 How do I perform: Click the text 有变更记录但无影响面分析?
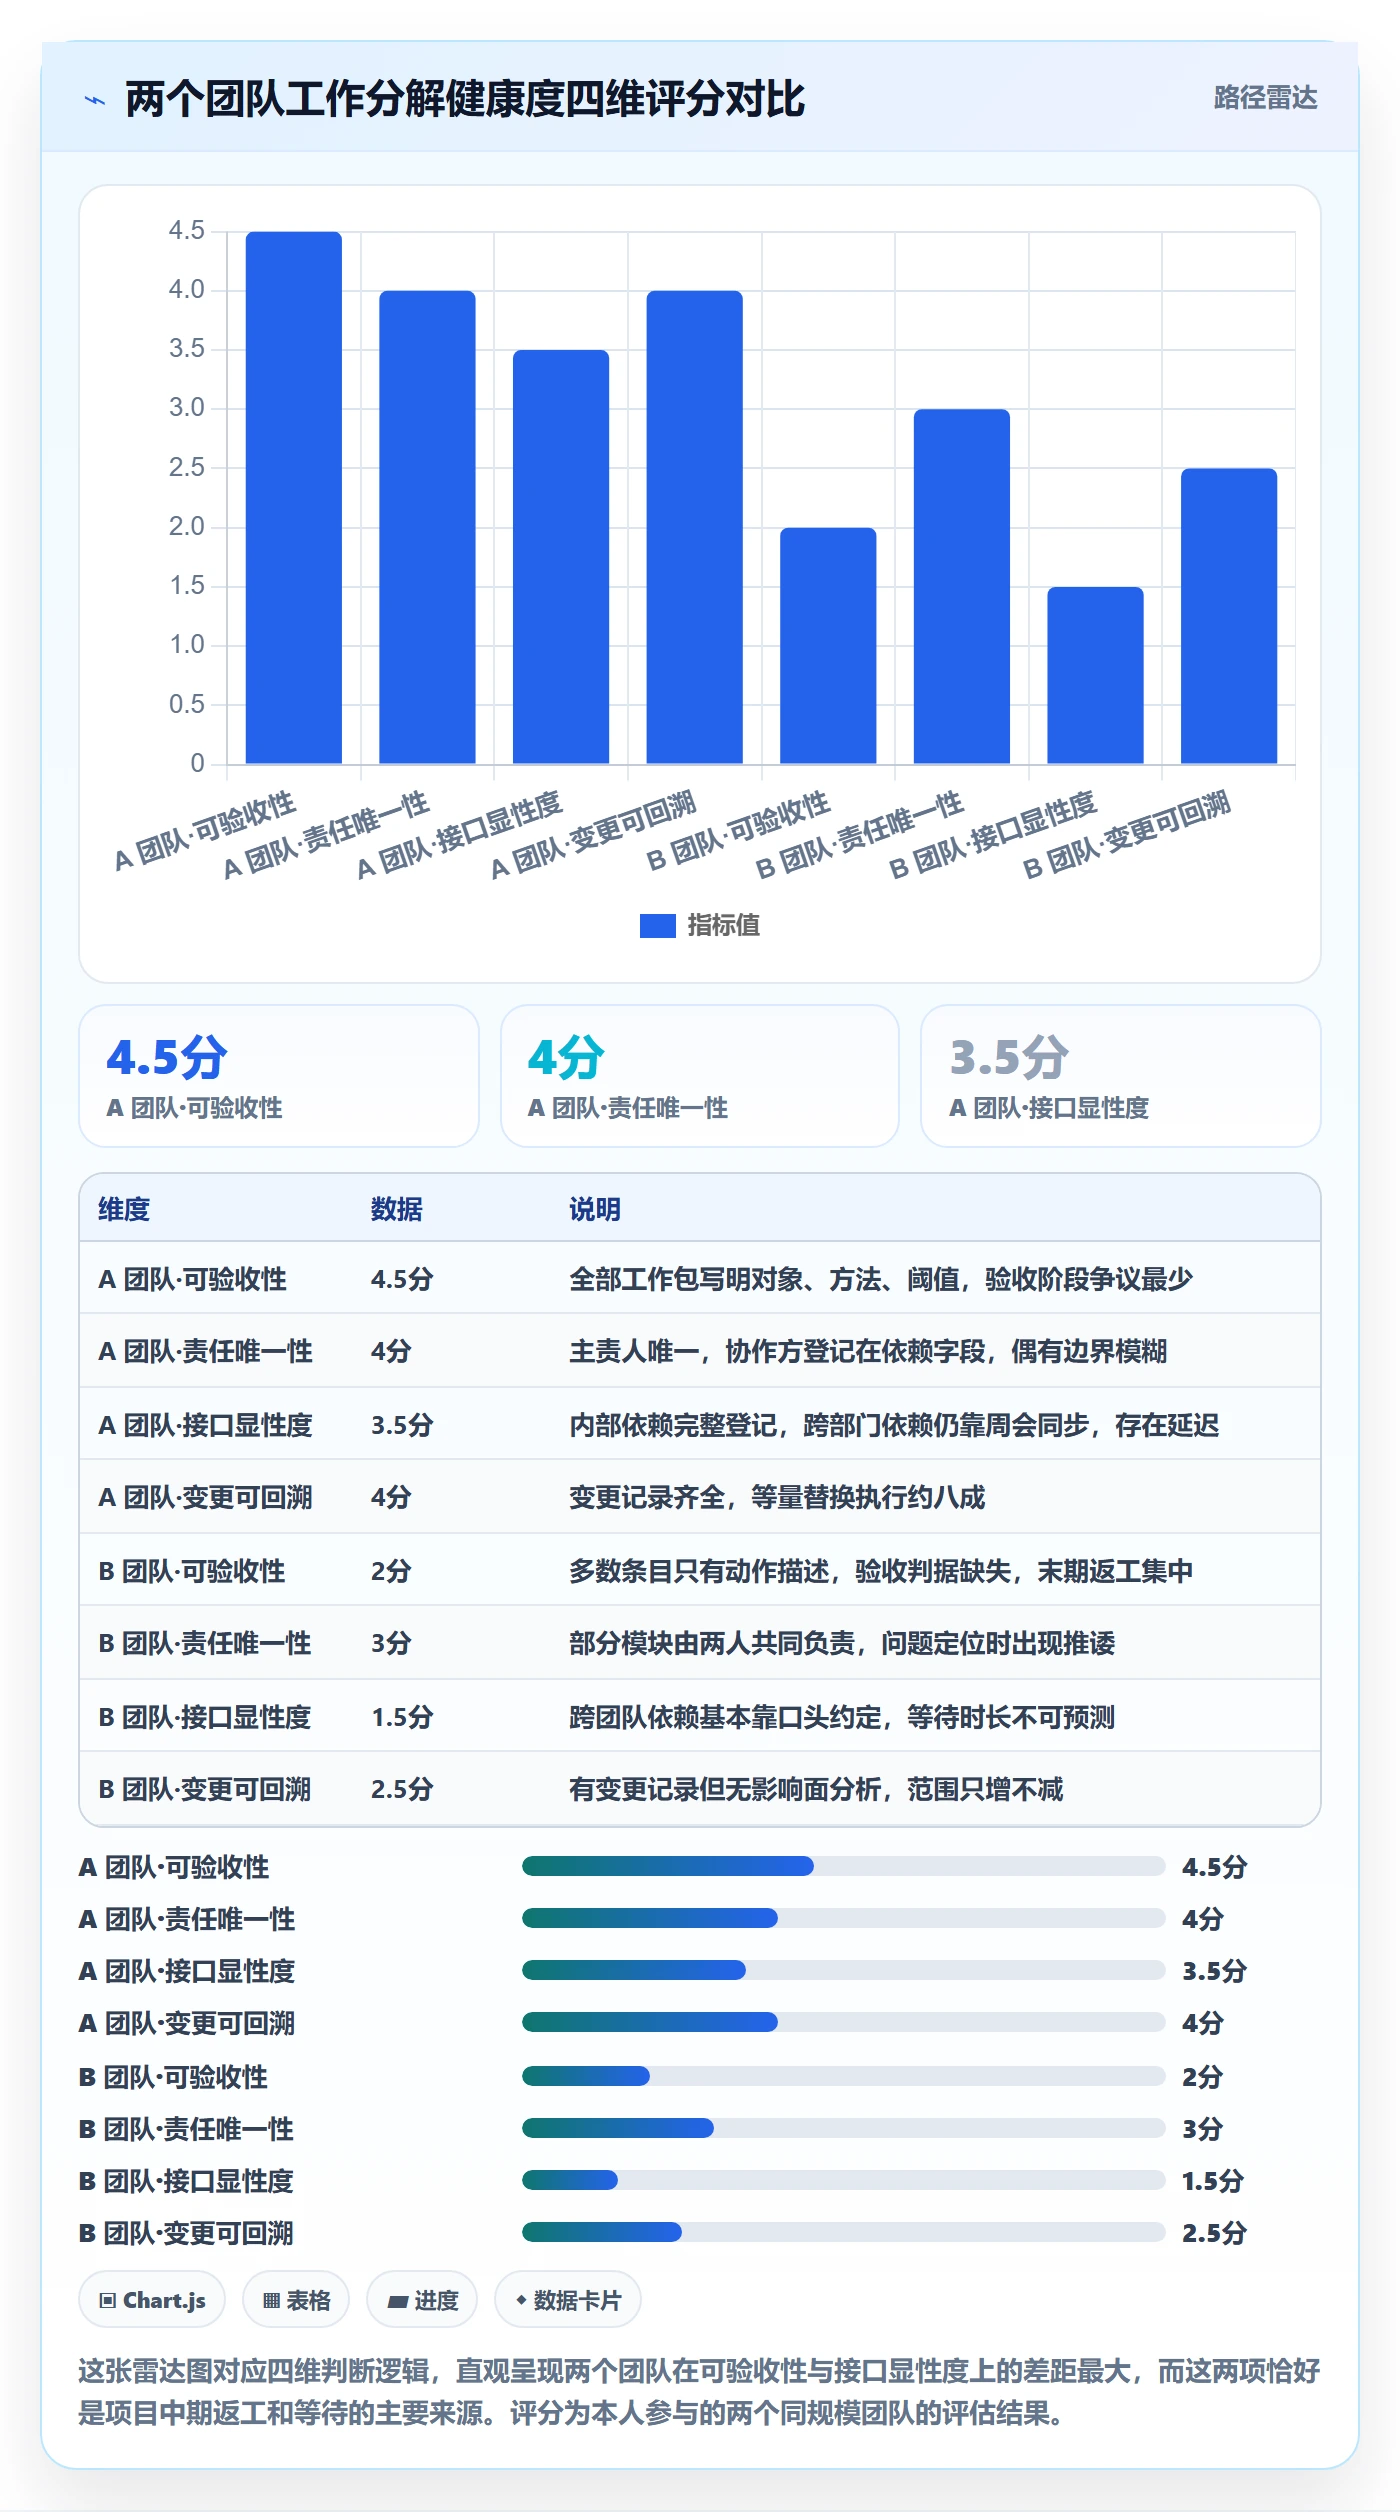[725, 1789]
